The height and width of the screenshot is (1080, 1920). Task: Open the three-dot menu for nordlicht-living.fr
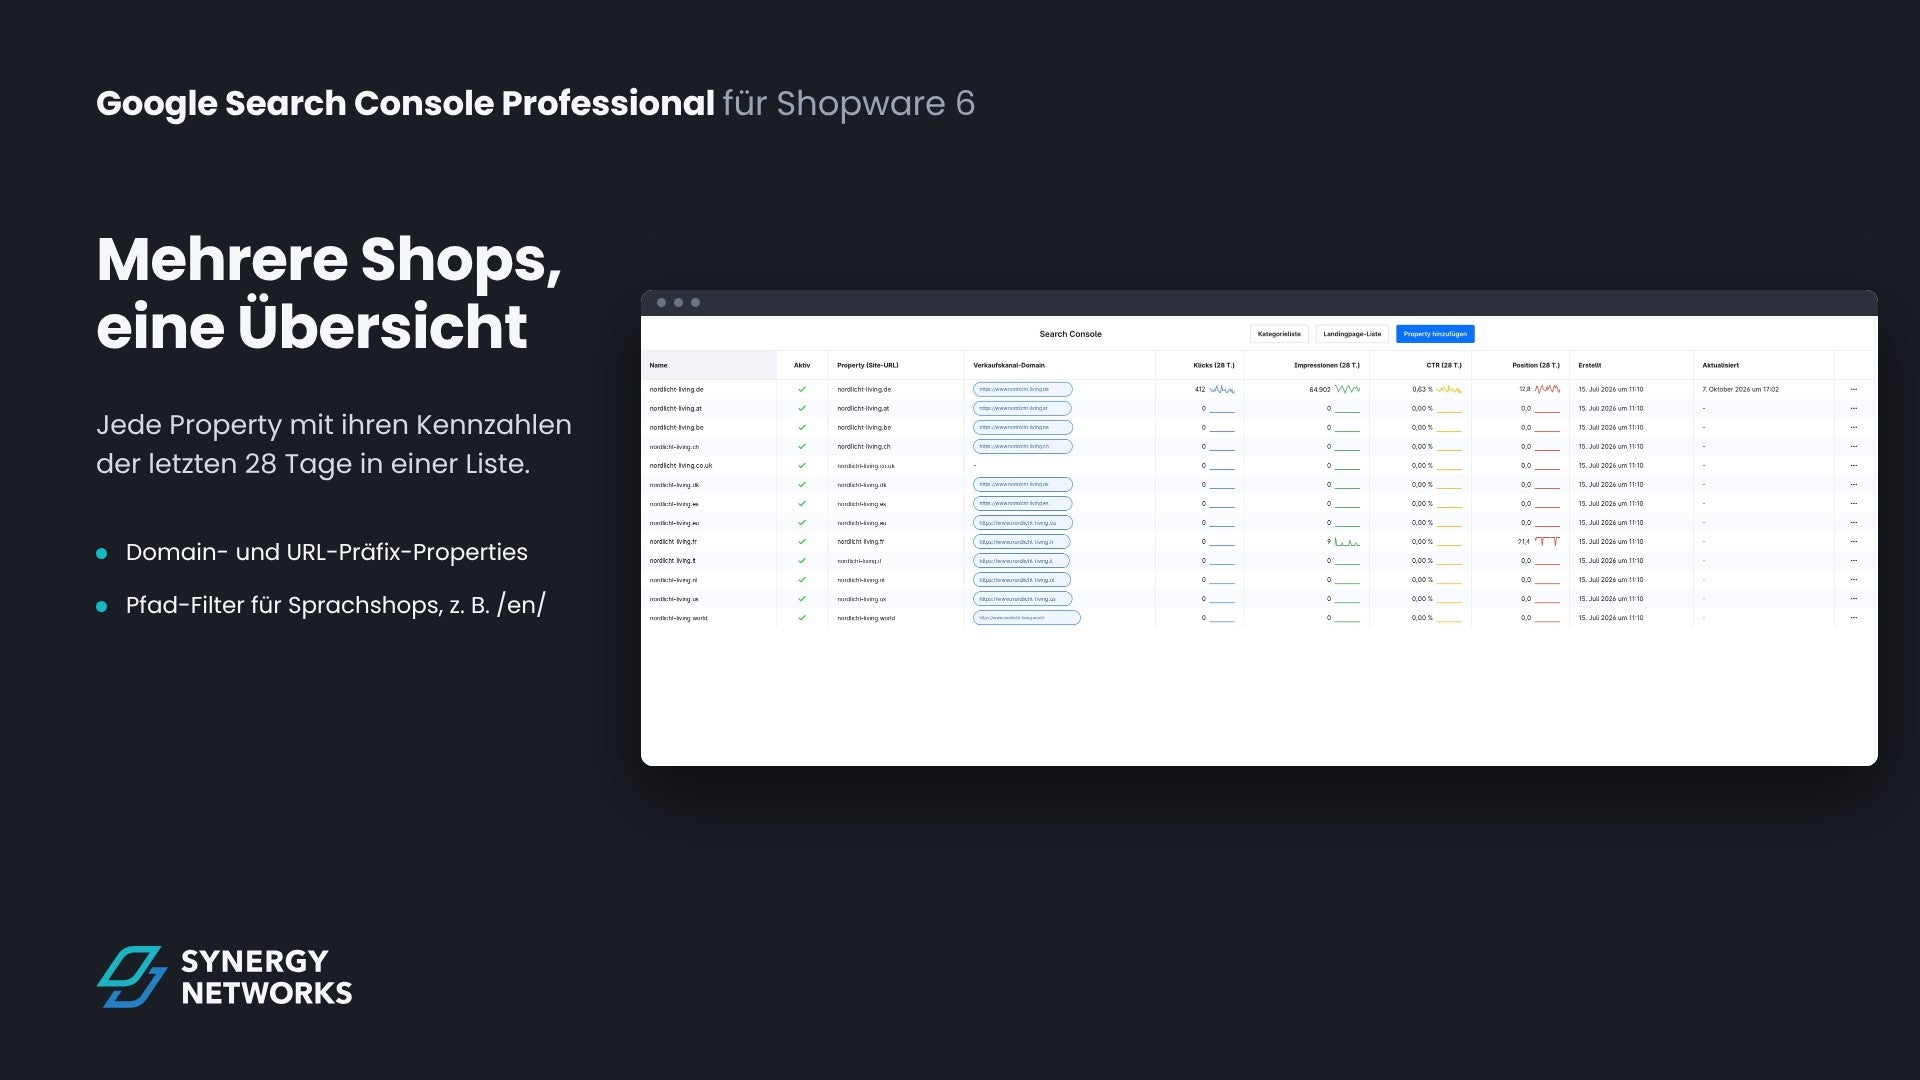[x=1853, y=541]
